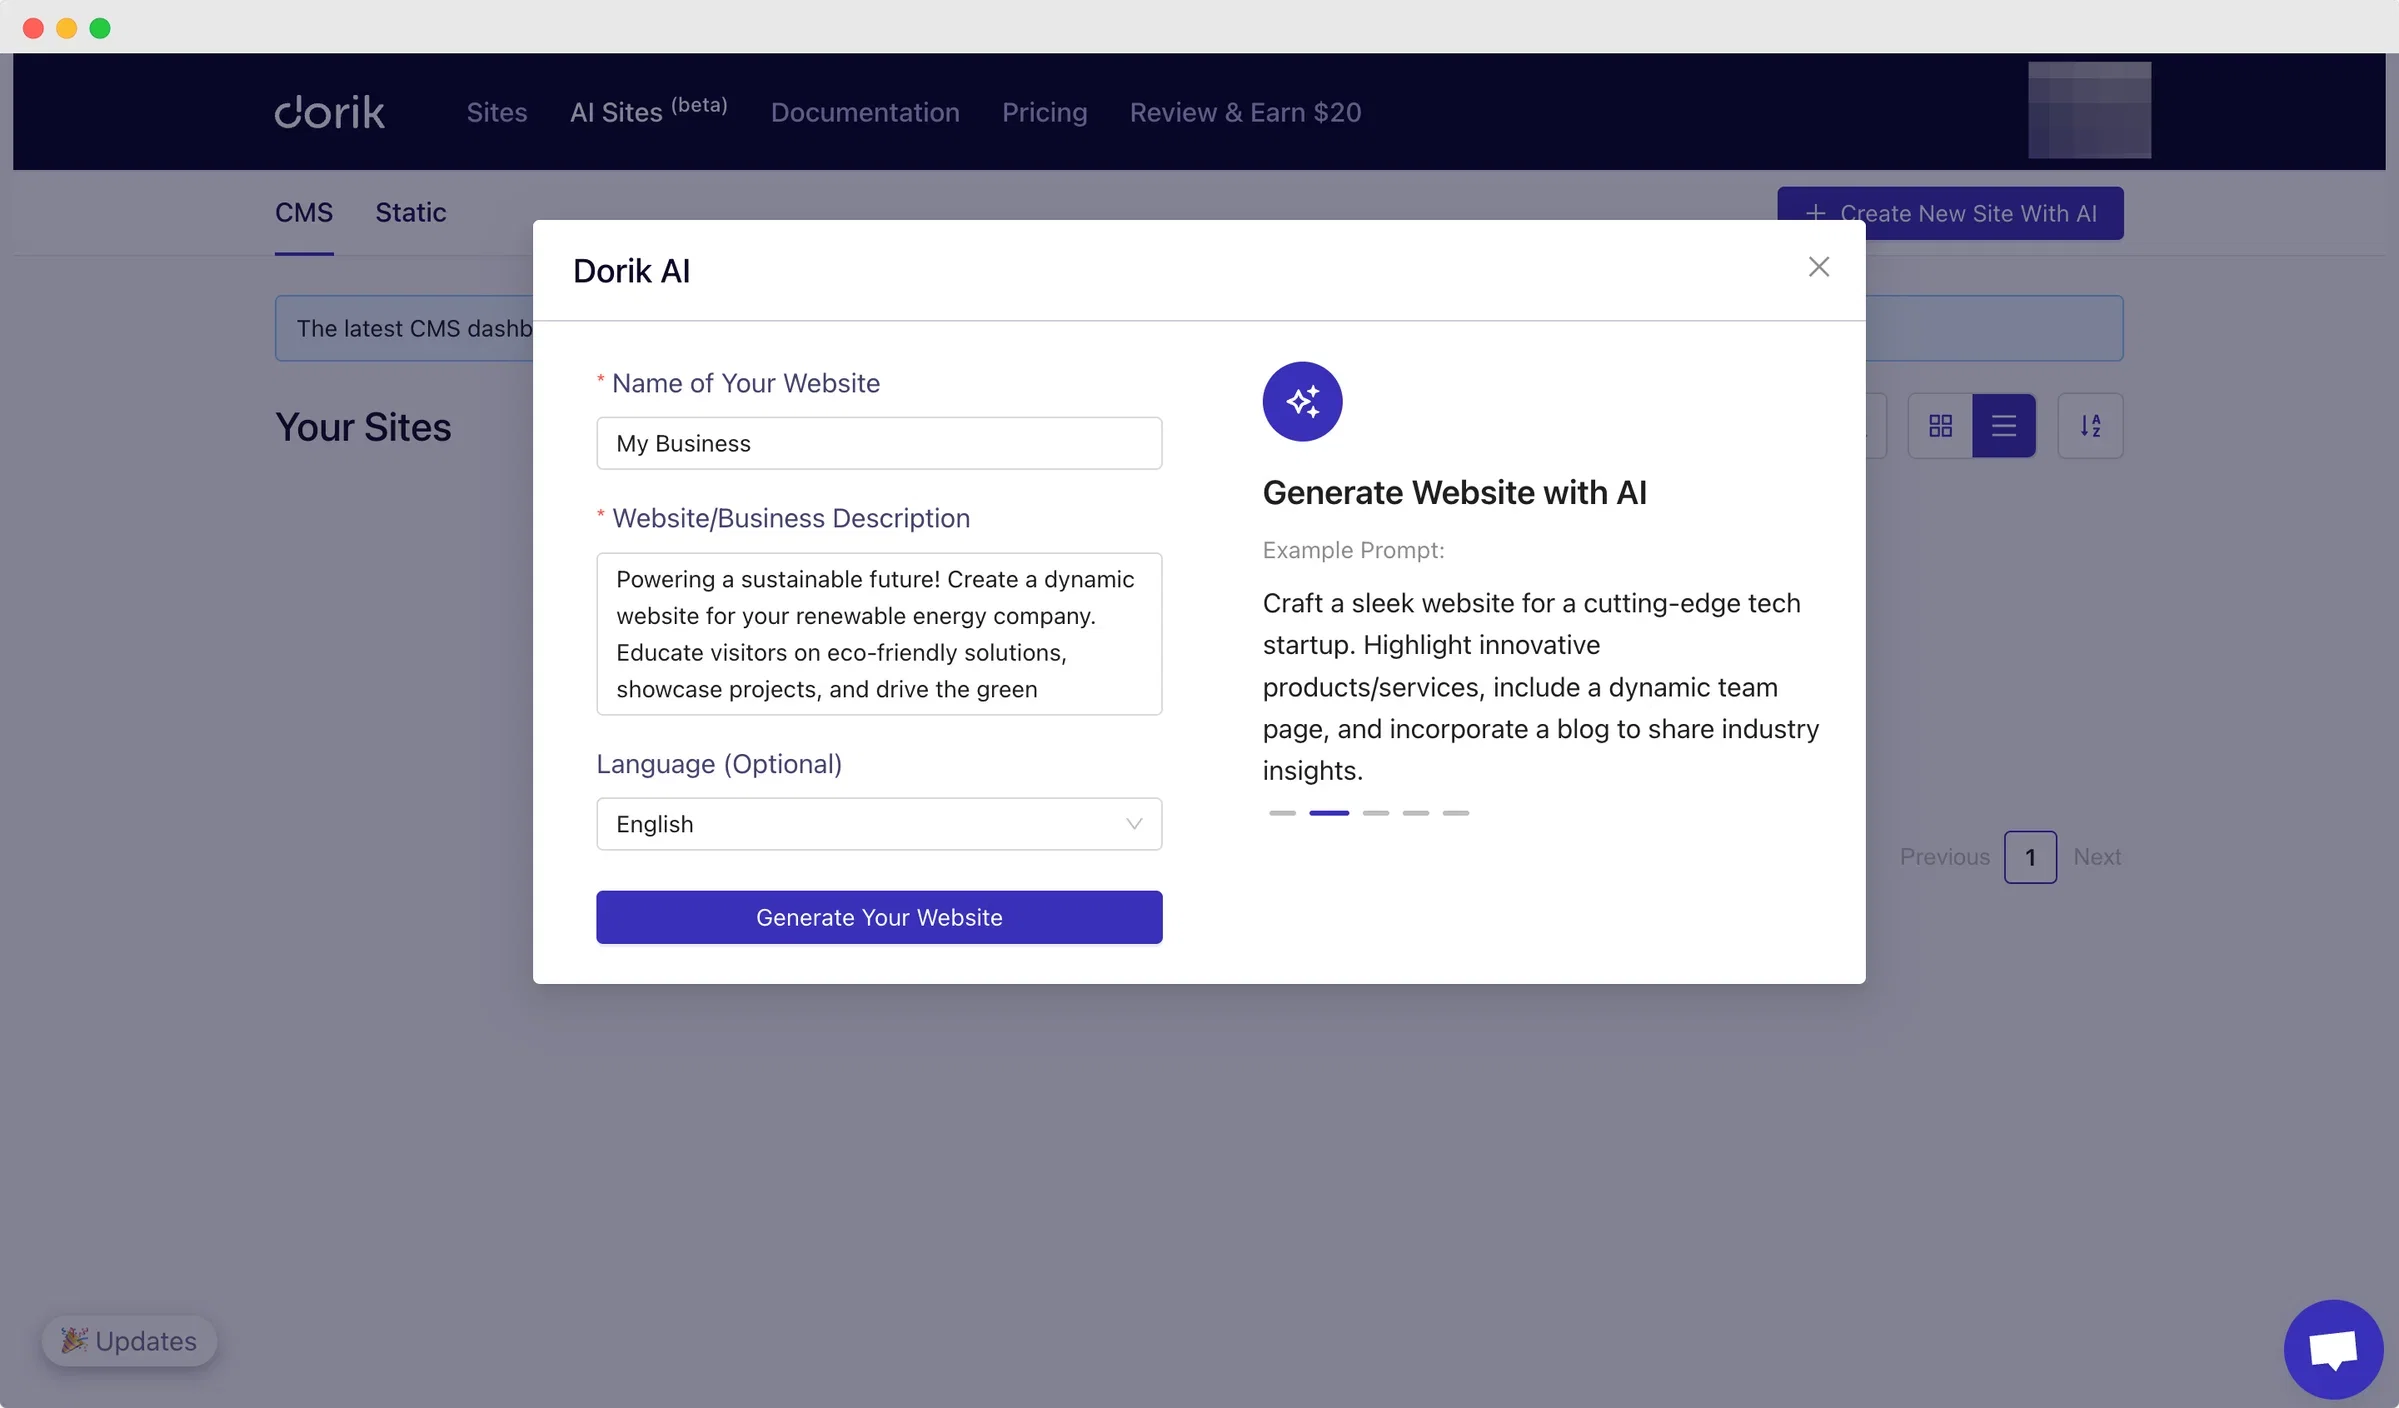Viewport: 2399px width, 1408px height.
Task: Click the Language dropdown chevron arrow
Action: pos(1134,824)
